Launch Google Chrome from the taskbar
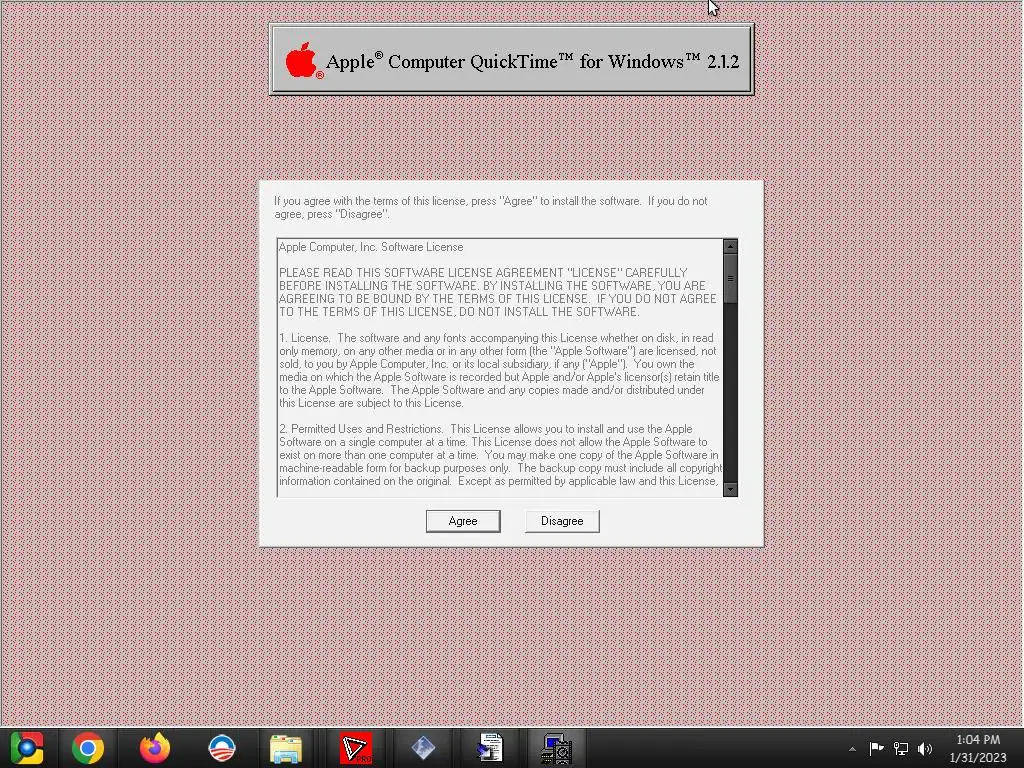 [88, 748]
